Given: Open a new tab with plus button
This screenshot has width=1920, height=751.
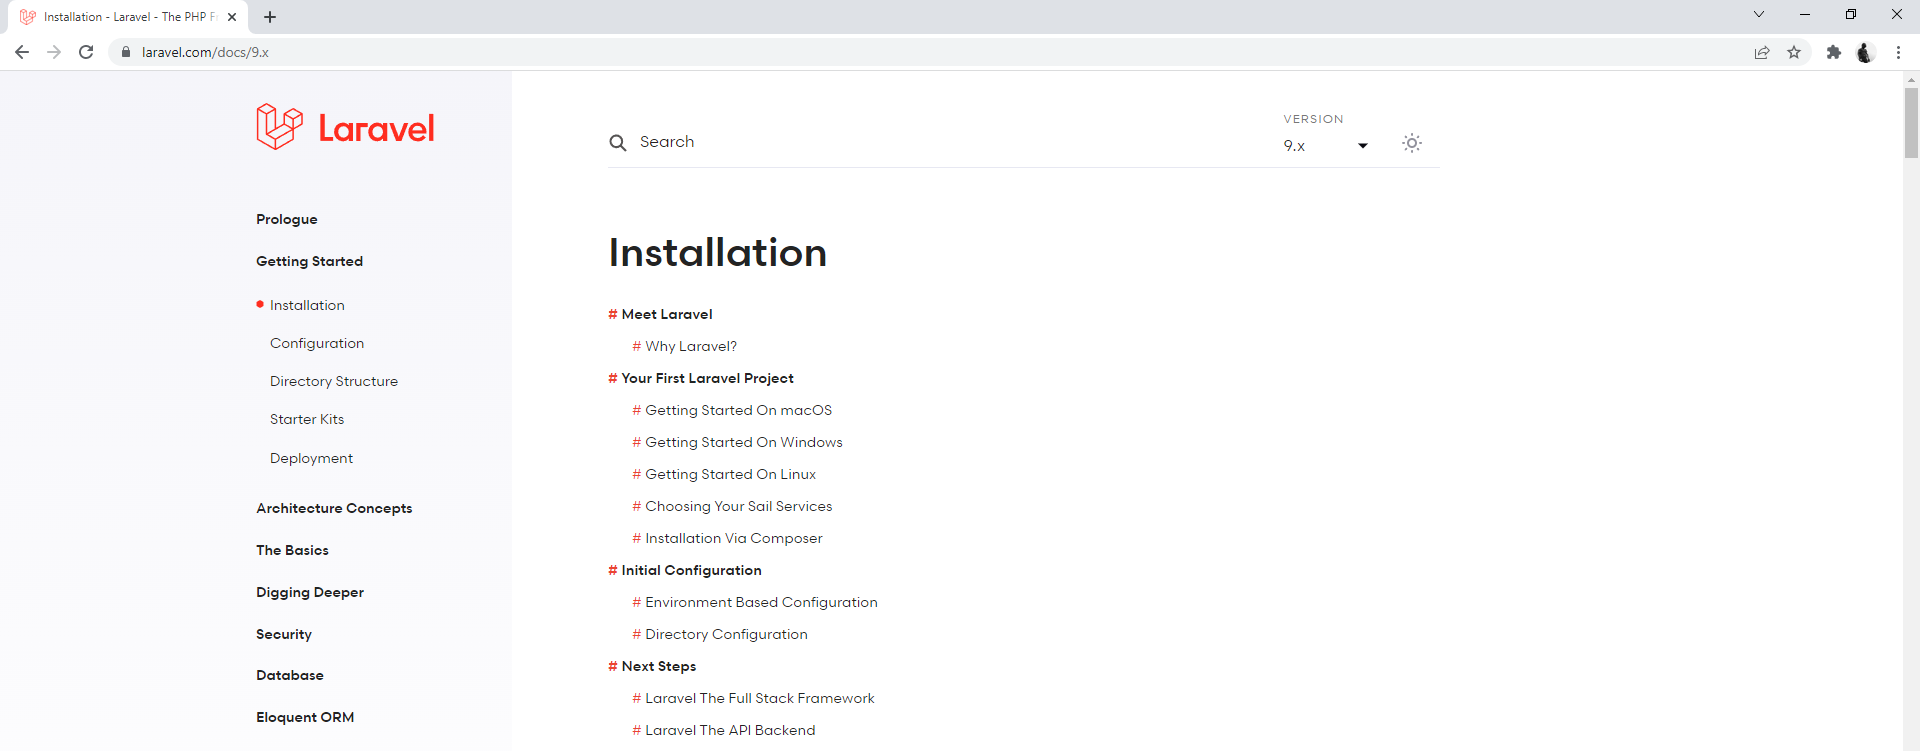Looking at the screenshot, I should point(270,17).
